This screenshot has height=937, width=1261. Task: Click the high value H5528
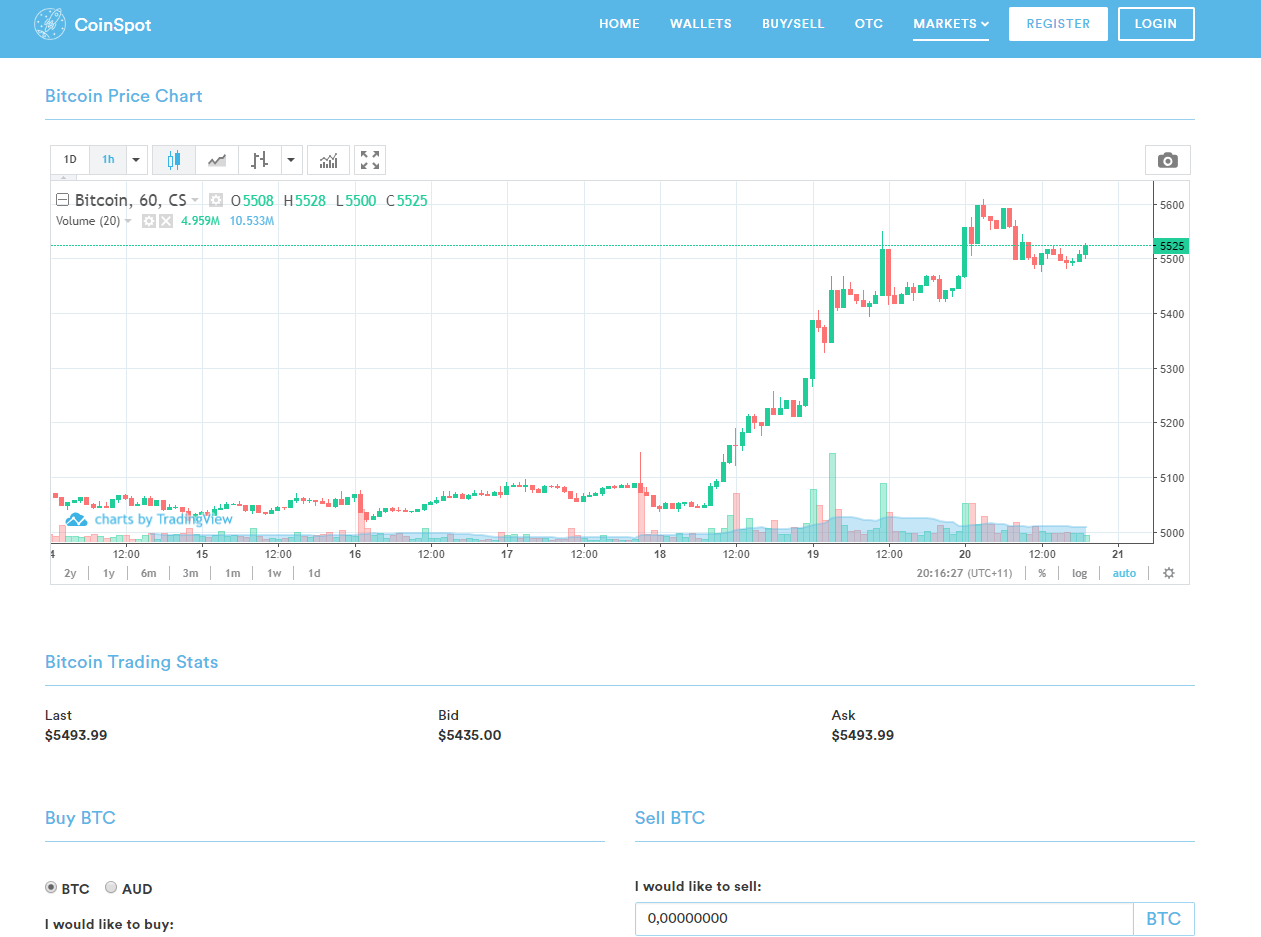305,201
